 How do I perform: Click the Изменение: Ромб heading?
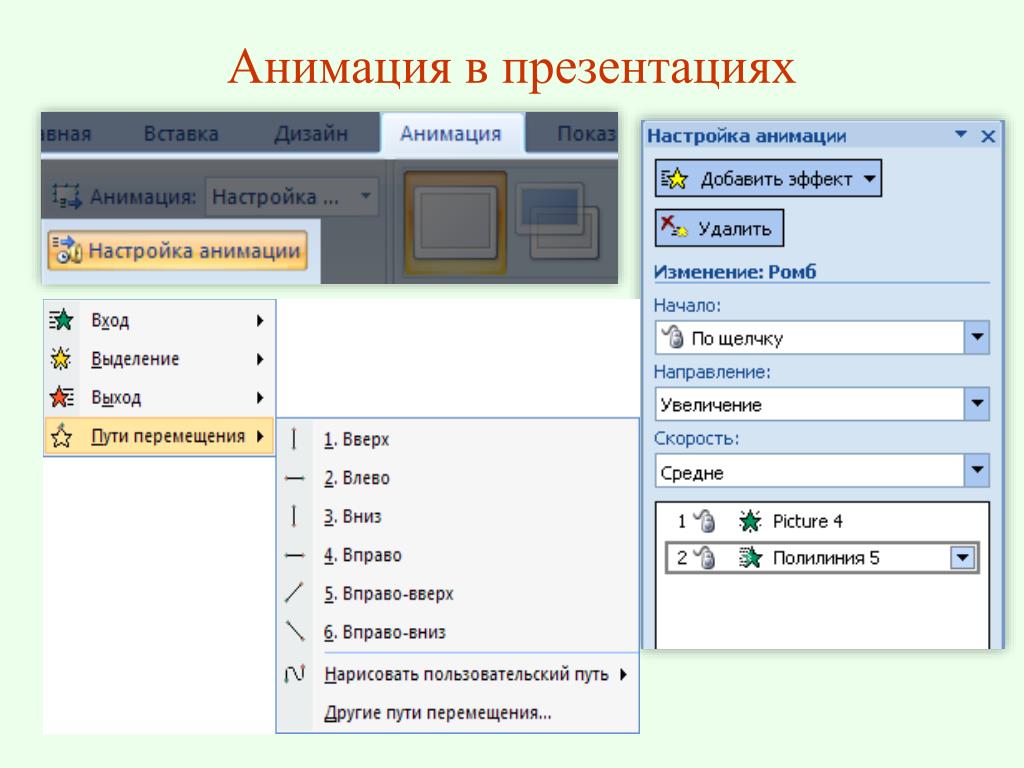click(x=735, y=272)
